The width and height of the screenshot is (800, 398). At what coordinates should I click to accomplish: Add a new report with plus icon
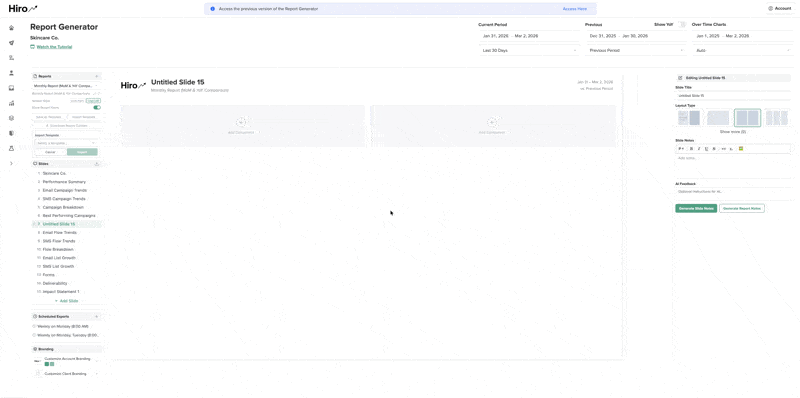pos(96,76)
